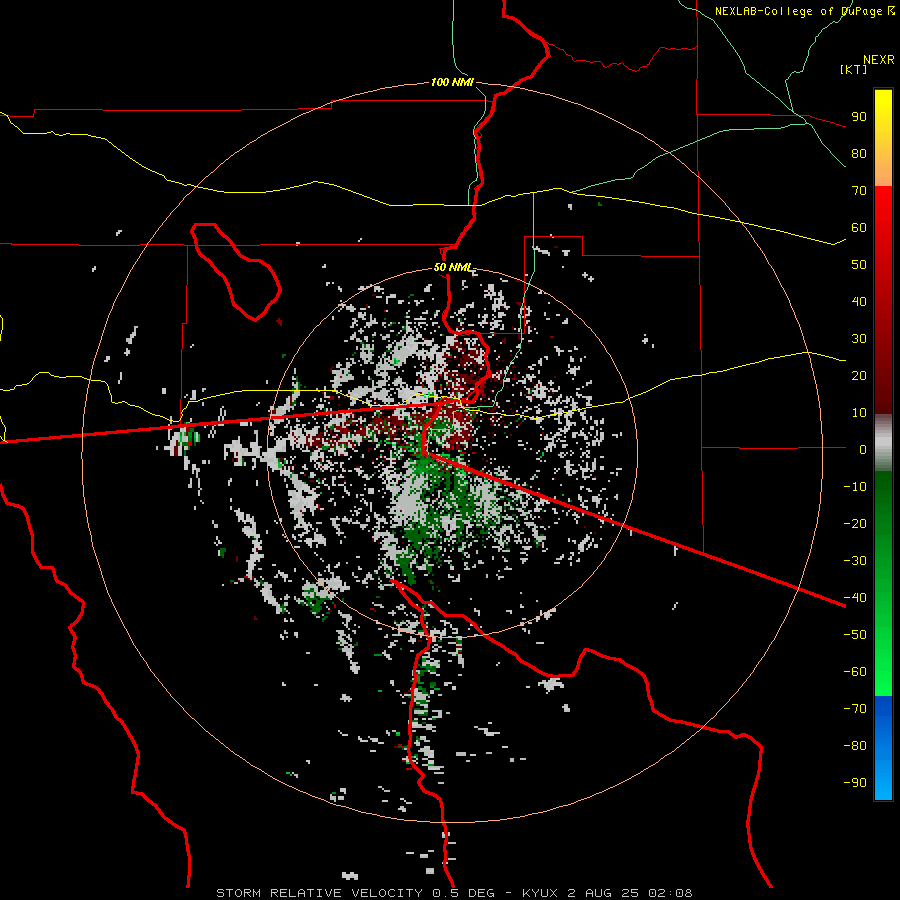
Task: Click the -30 value on velocity scale
Action: [x=855, y=561]
